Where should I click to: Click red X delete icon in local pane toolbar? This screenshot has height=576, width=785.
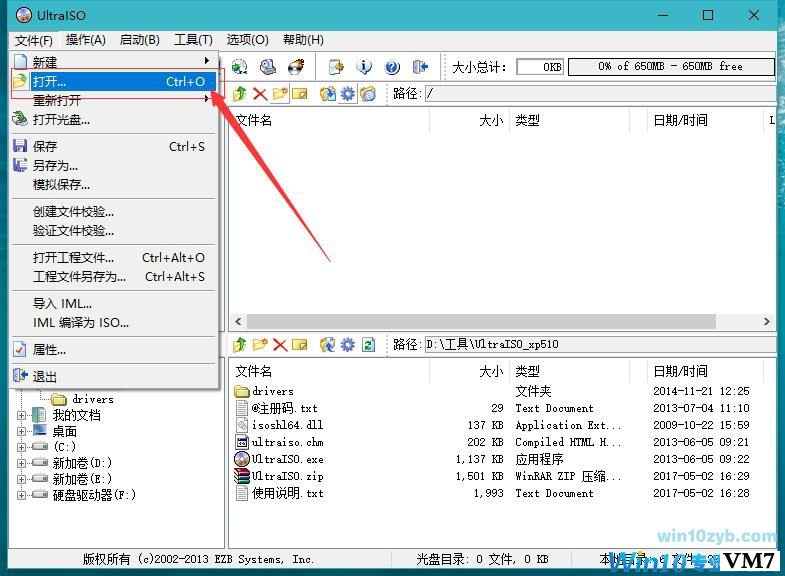point(280,344)
